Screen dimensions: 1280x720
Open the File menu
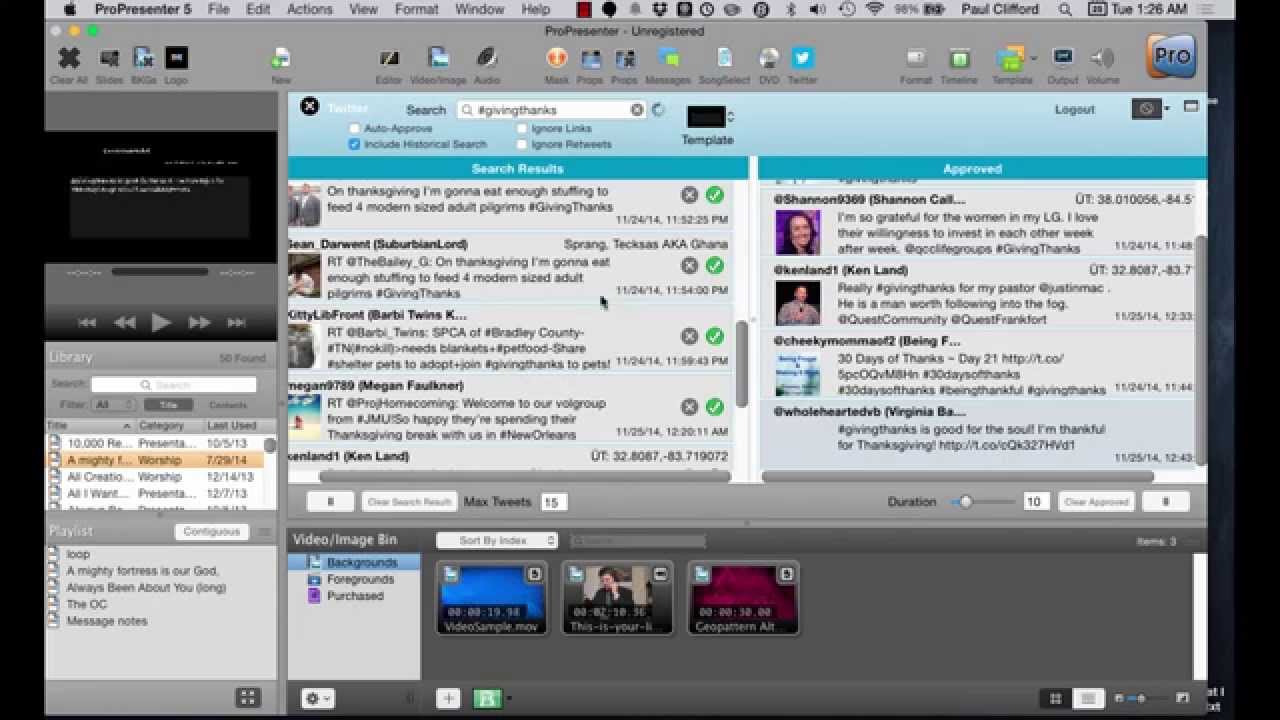pos(218,9)
